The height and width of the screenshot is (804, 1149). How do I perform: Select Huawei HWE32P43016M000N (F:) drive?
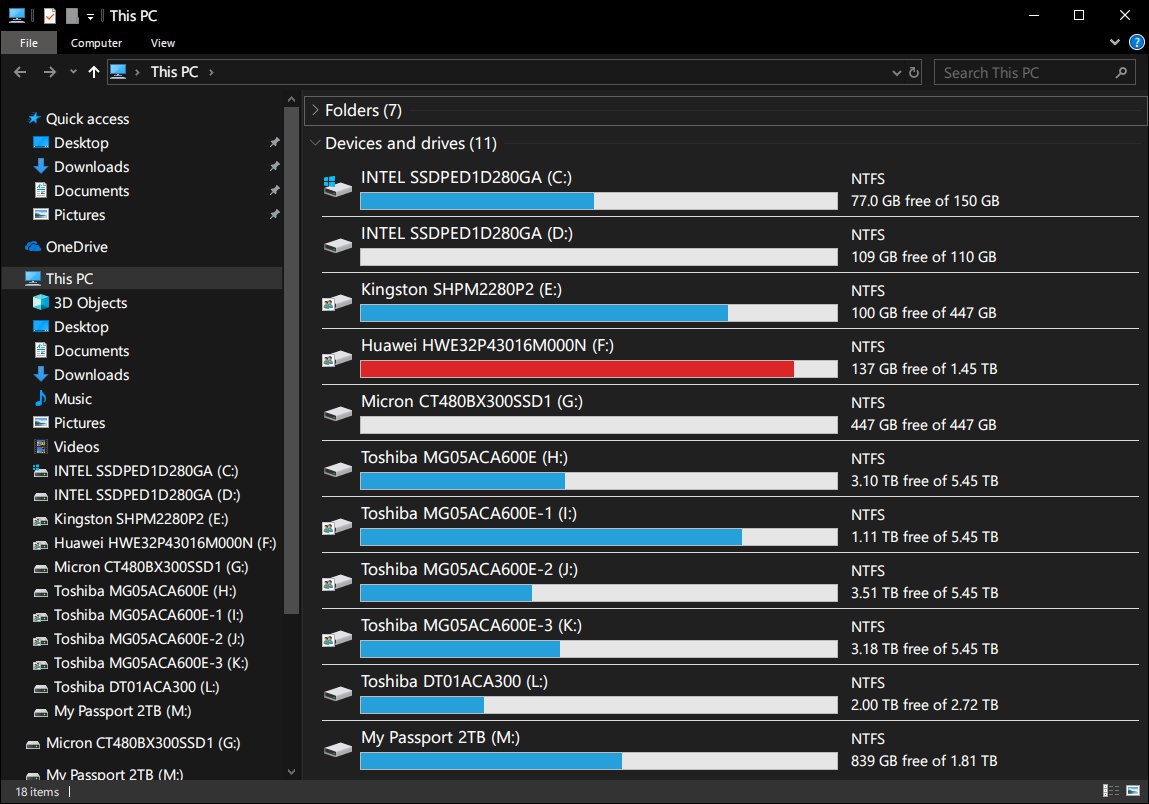point(486,346)
